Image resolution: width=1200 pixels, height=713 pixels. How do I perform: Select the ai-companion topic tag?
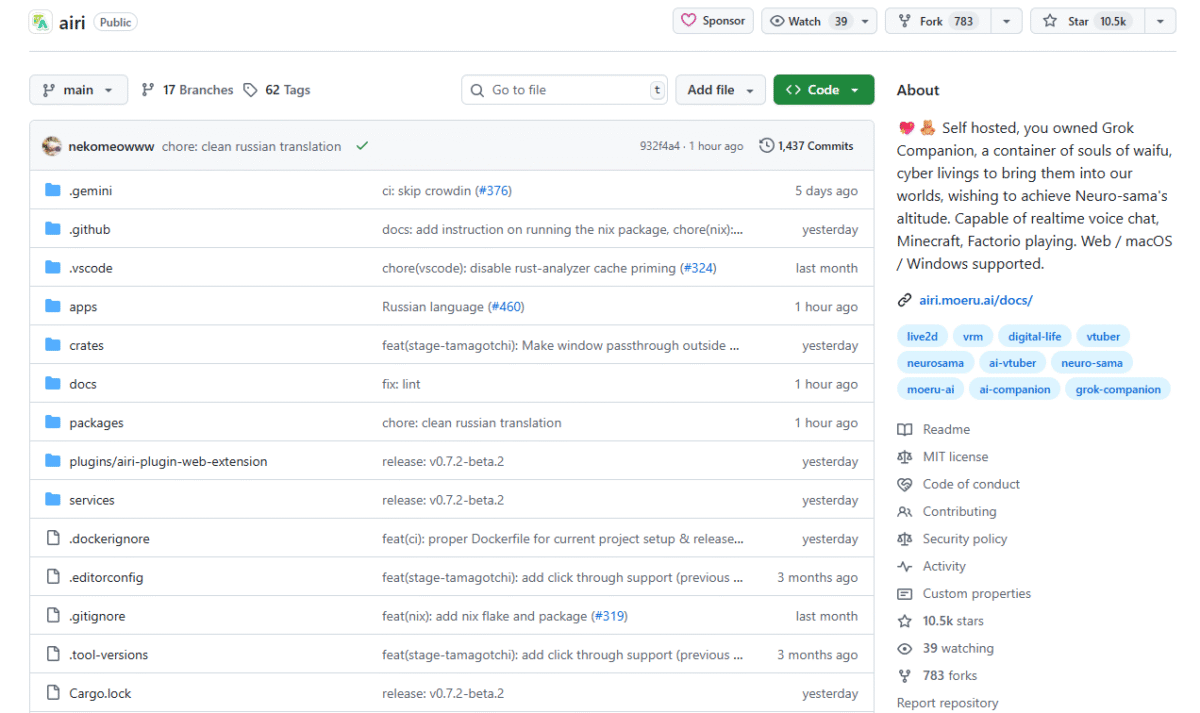click(1015, 390)
